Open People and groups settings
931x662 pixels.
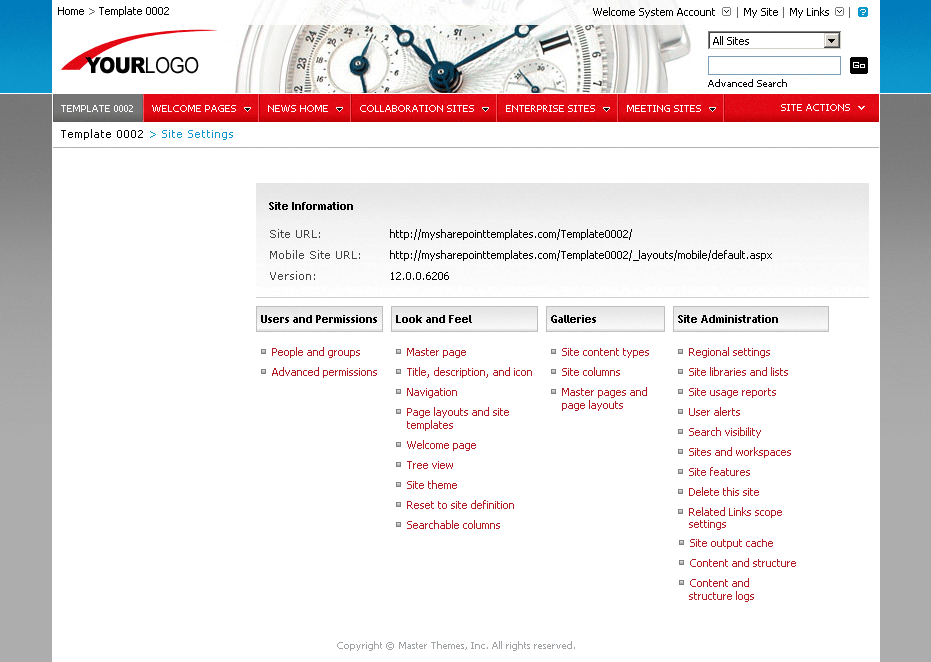(315, 352)
